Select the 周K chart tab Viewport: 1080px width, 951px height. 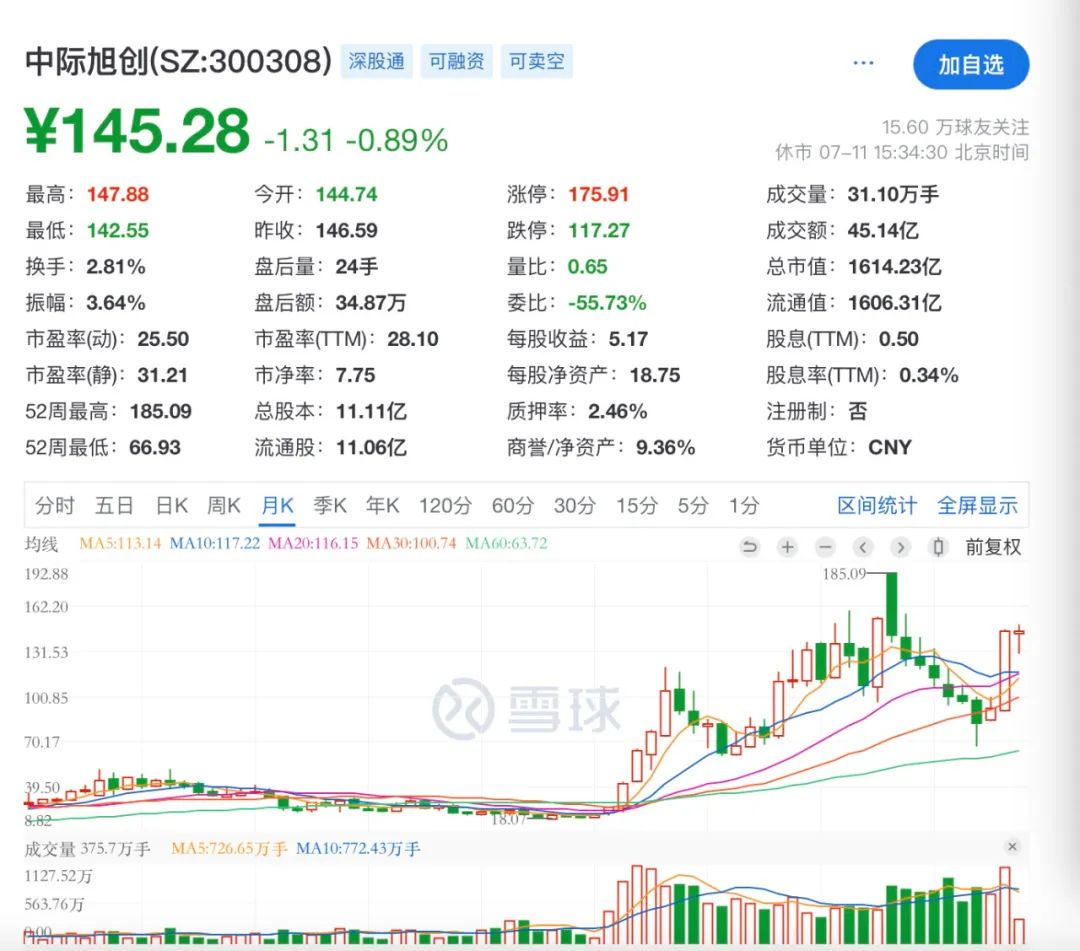(224, 505)
